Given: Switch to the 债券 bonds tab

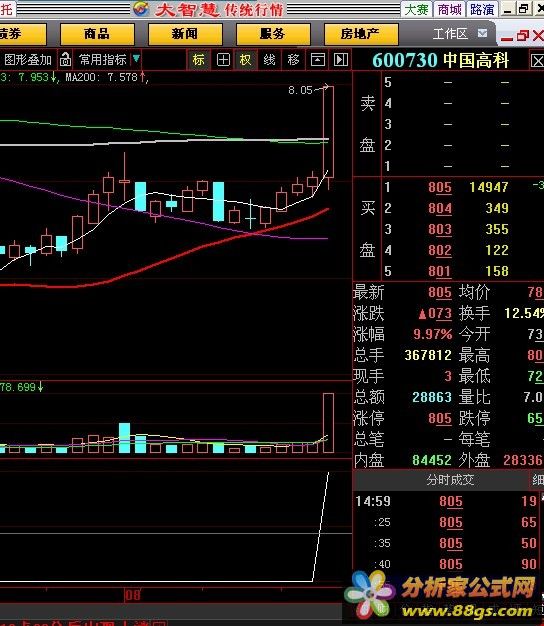Looking at the screenshot, I should [22, 34].
